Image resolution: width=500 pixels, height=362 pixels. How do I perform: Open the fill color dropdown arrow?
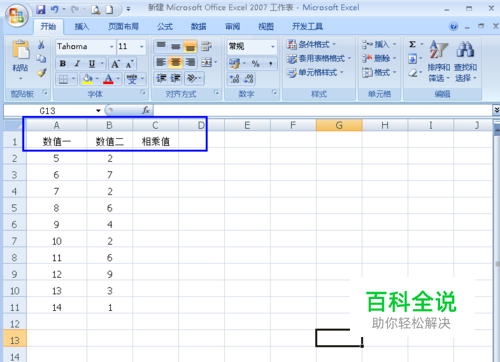coord(97,79)
